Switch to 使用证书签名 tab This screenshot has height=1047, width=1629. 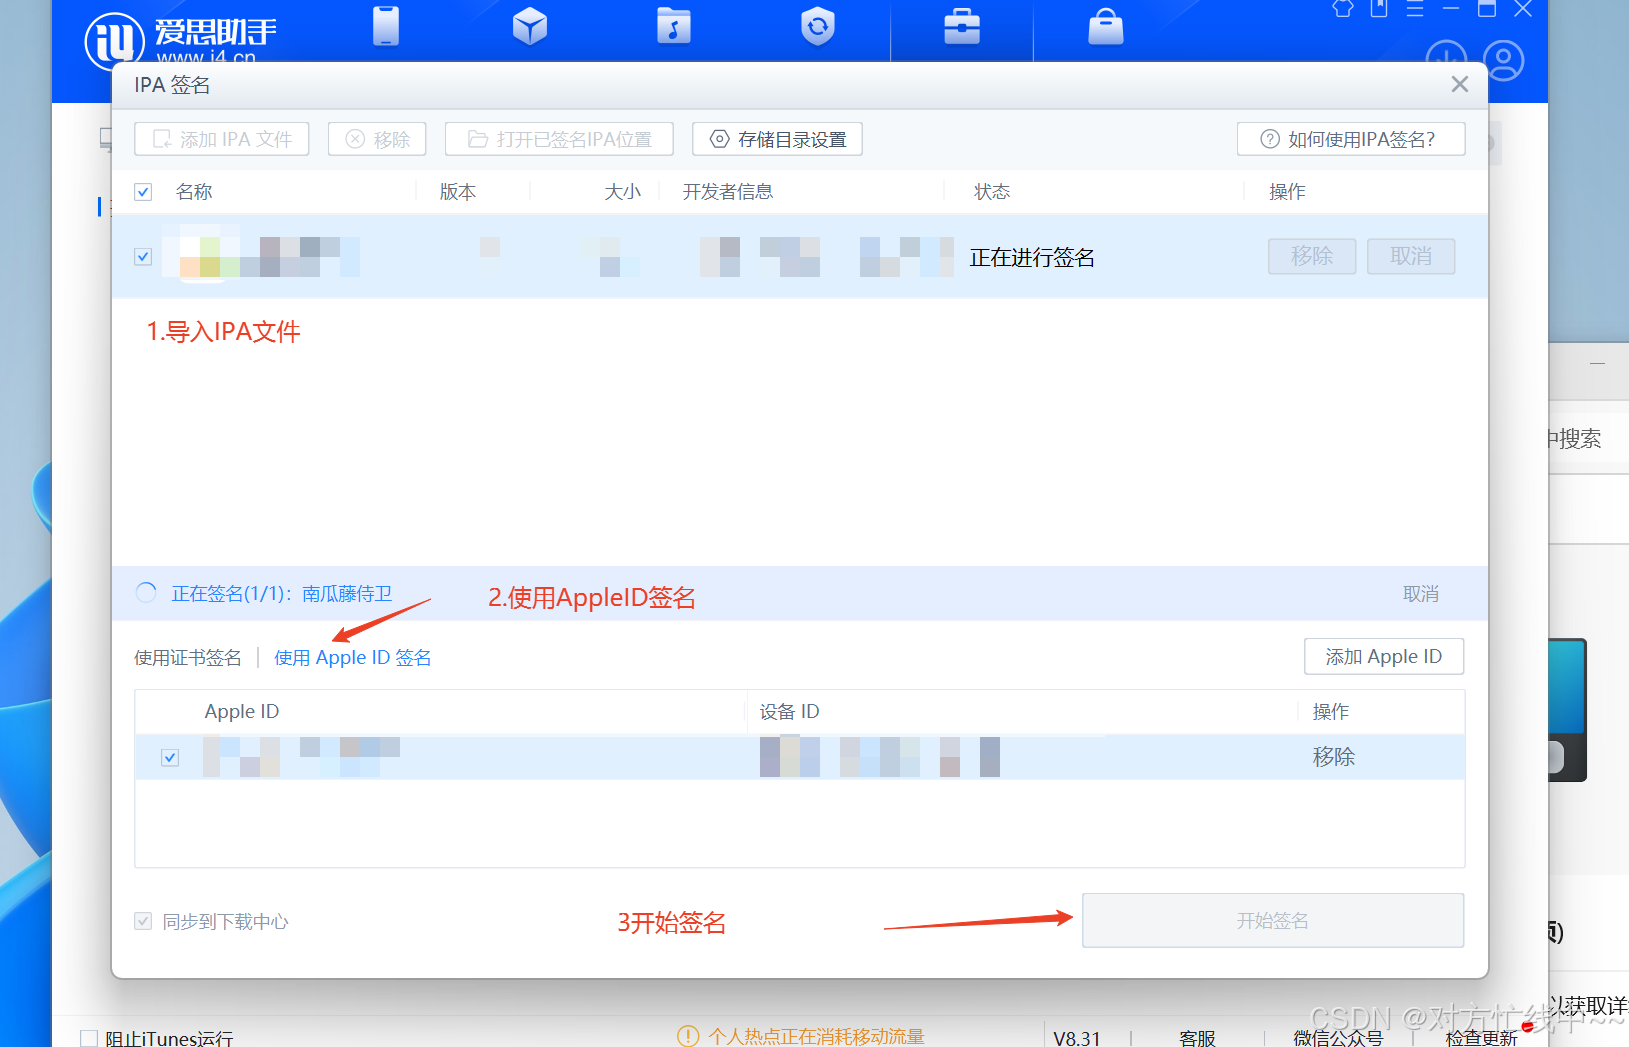(188, 657)
